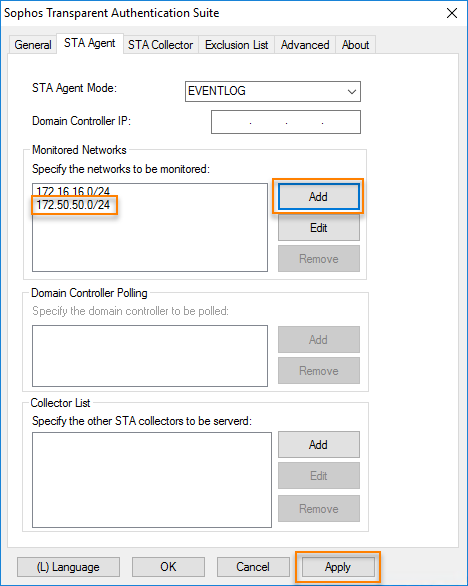Go to the Exclusion List tab
This screenshot has height=586, width=468.
(x=237, y=45)
